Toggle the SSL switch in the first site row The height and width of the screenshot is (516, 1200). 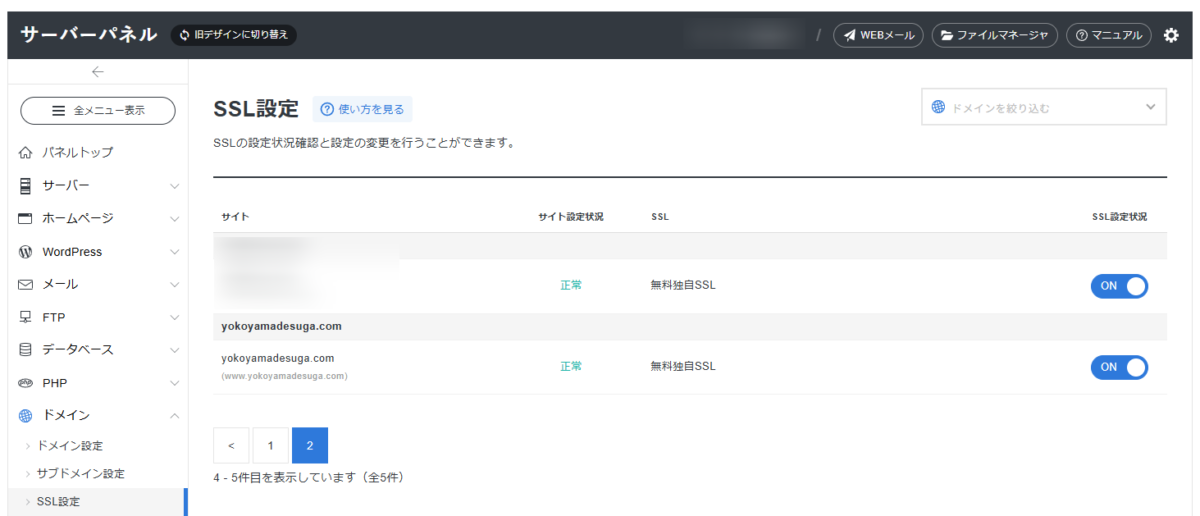[1119, 285]
